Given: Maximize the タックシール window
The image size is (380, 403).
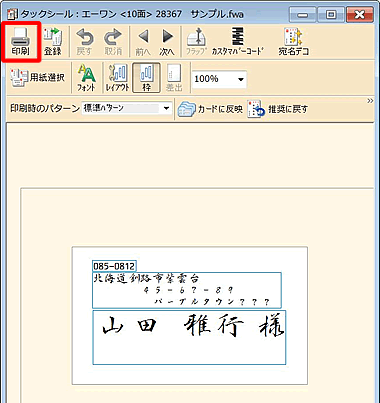Looking at the screenshot, I should [x=331, y=15].
